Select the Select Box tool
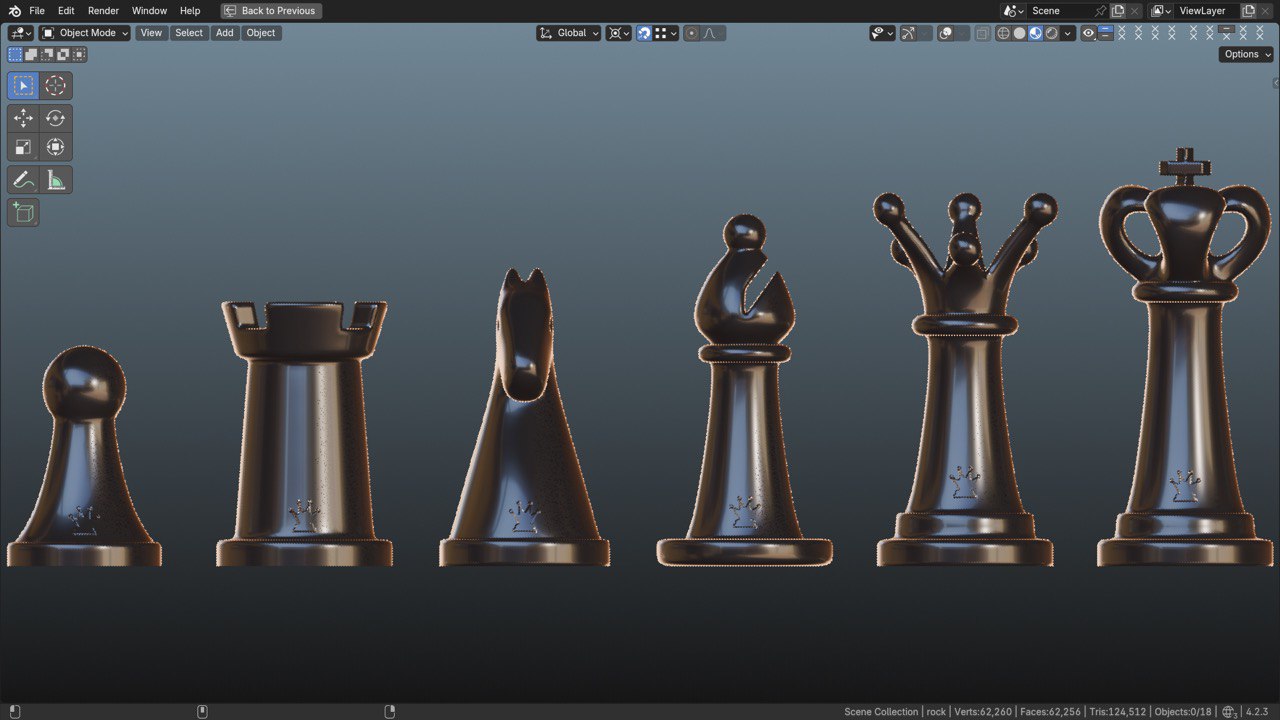 pos(23,86)
